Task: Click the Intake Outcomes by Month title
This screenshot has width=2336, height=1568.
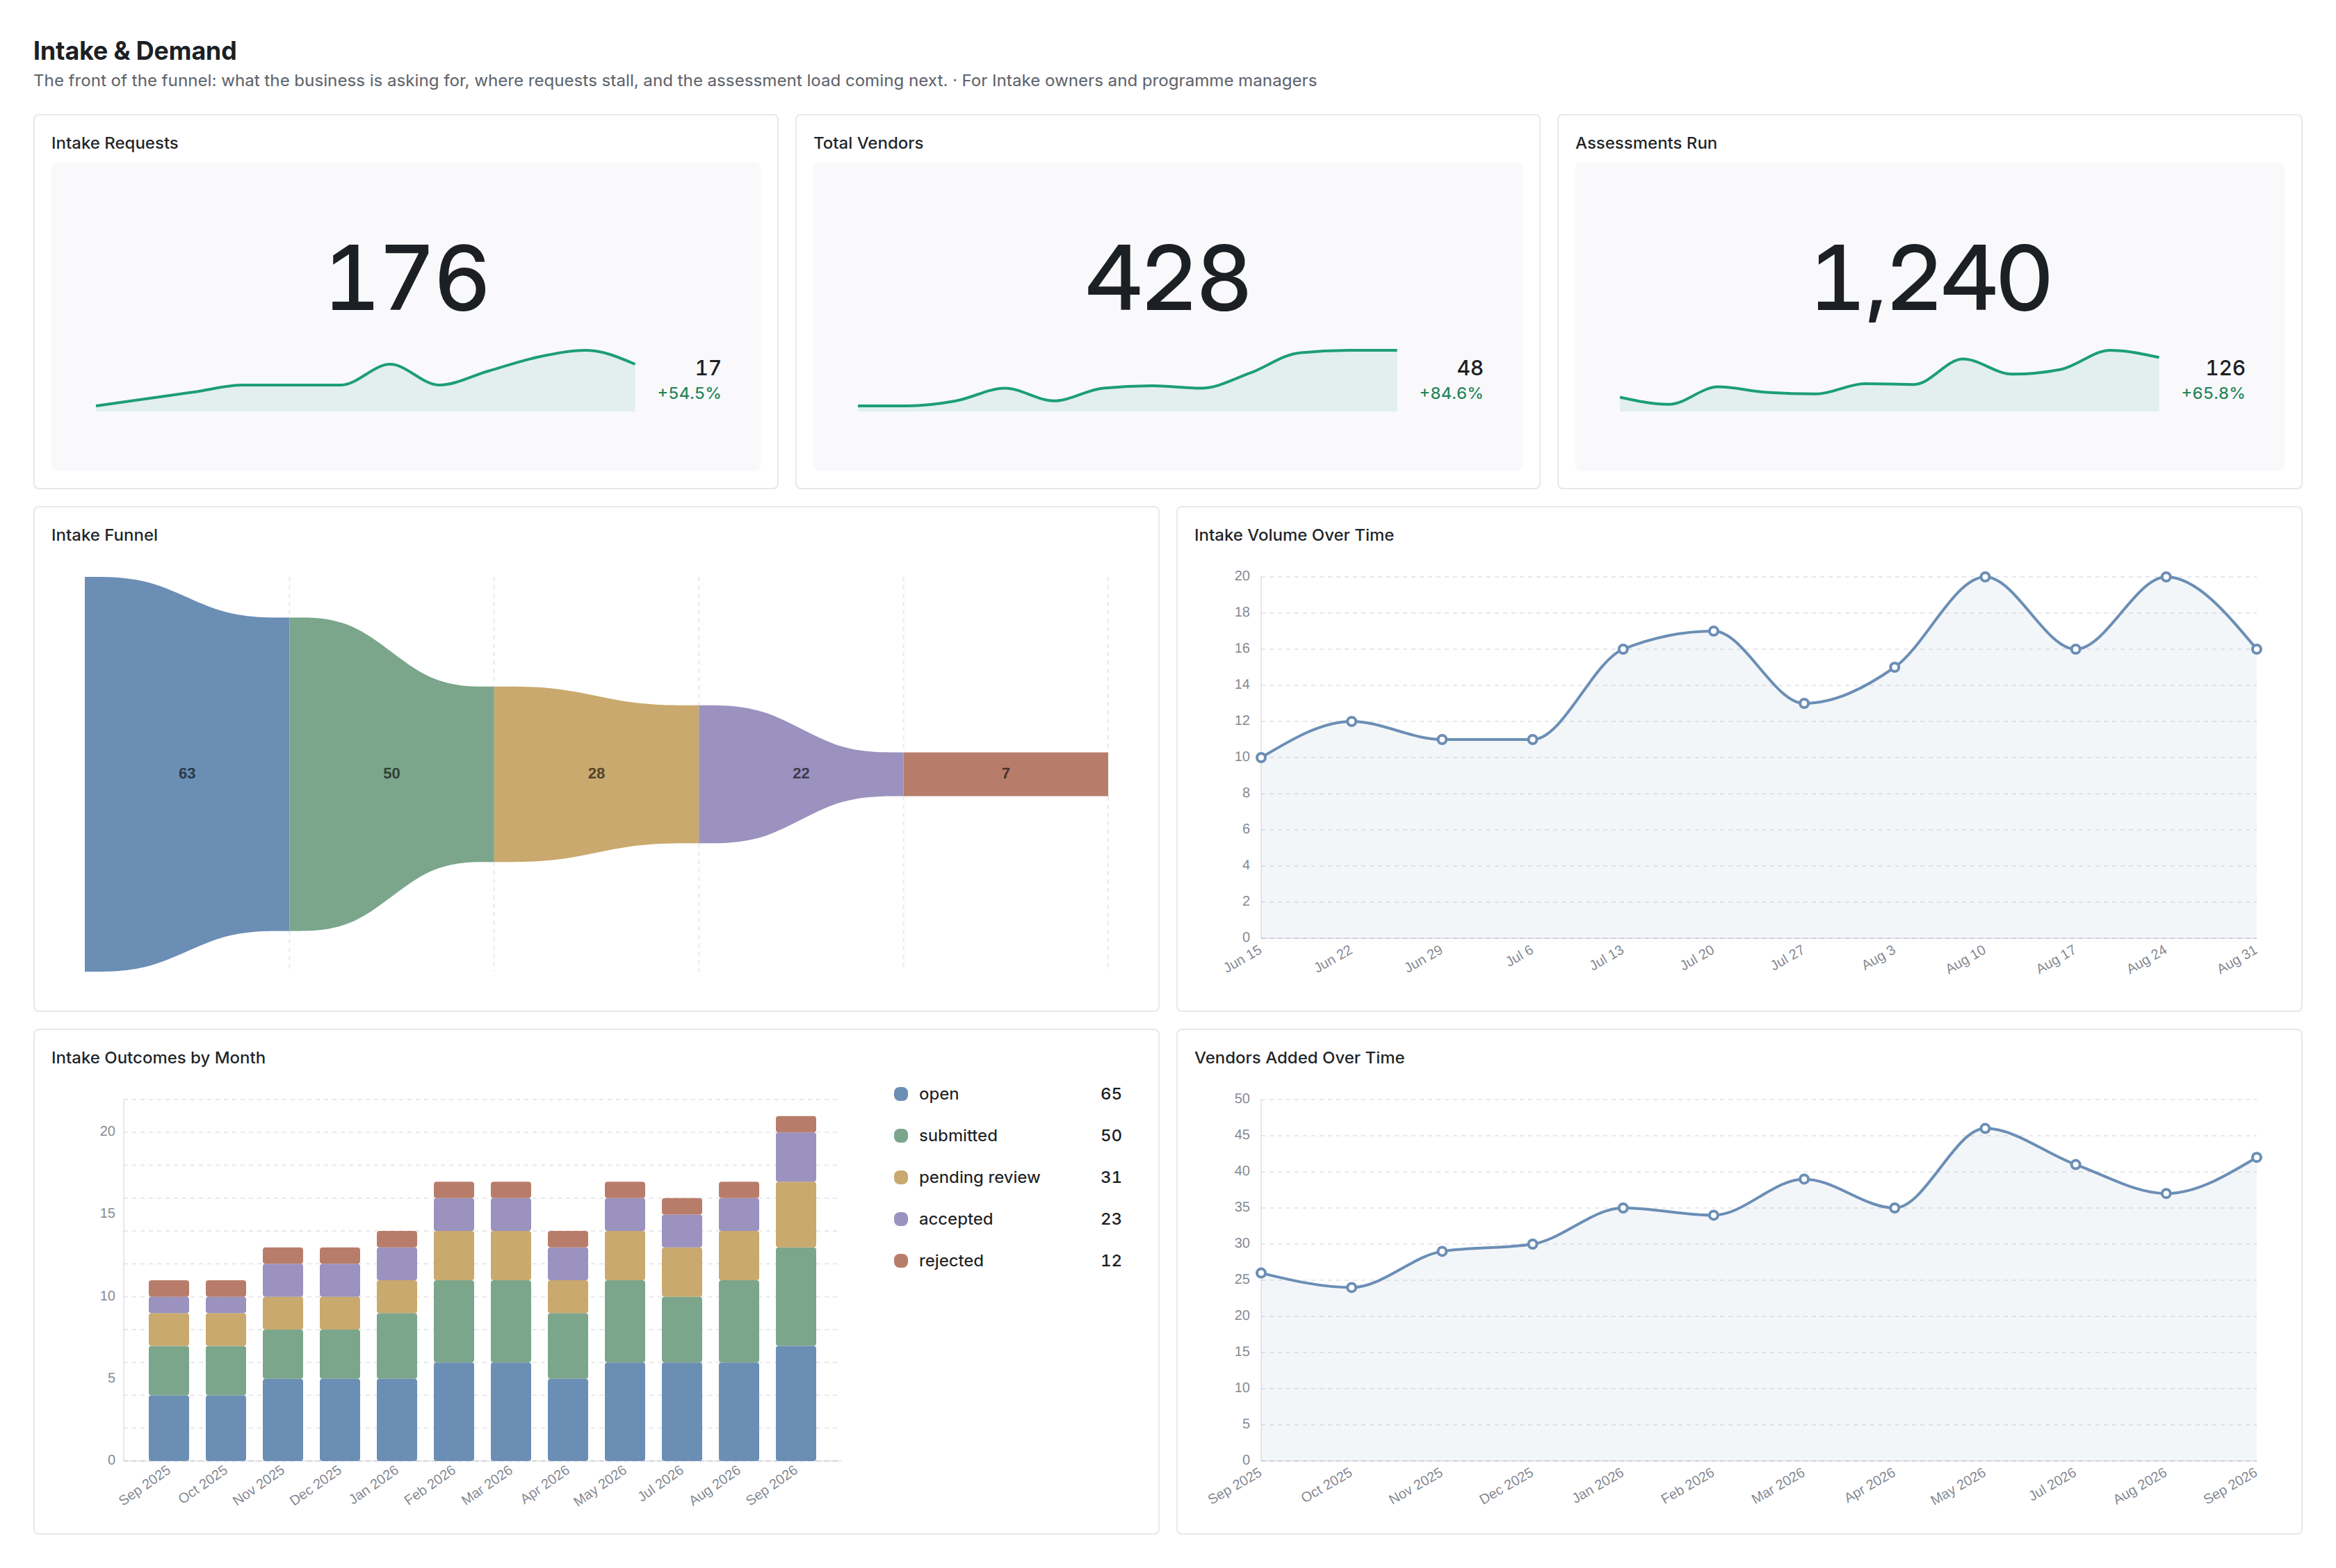Action: pos(158,1058)
